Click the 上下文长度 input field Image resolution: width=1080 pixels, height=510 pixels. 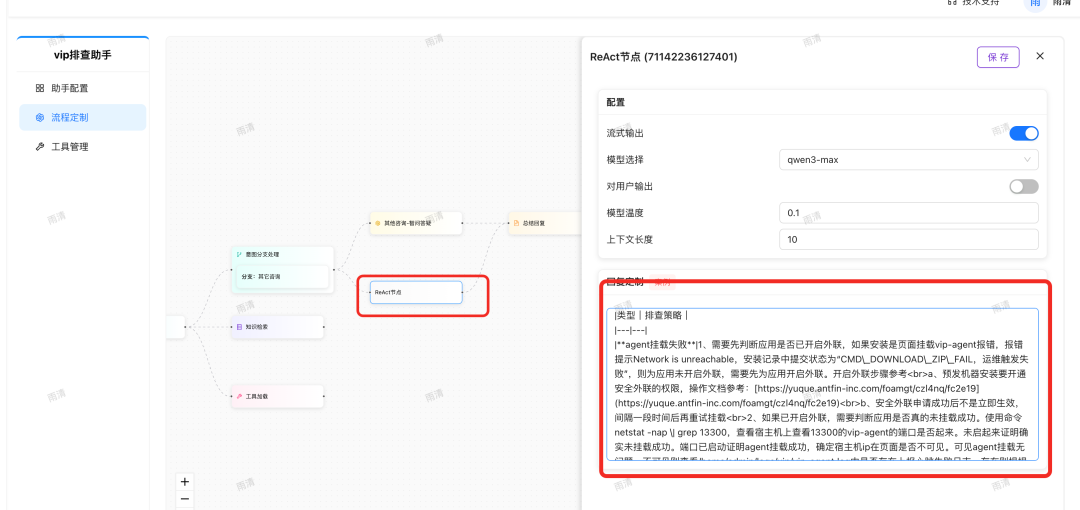coord(907,240)
